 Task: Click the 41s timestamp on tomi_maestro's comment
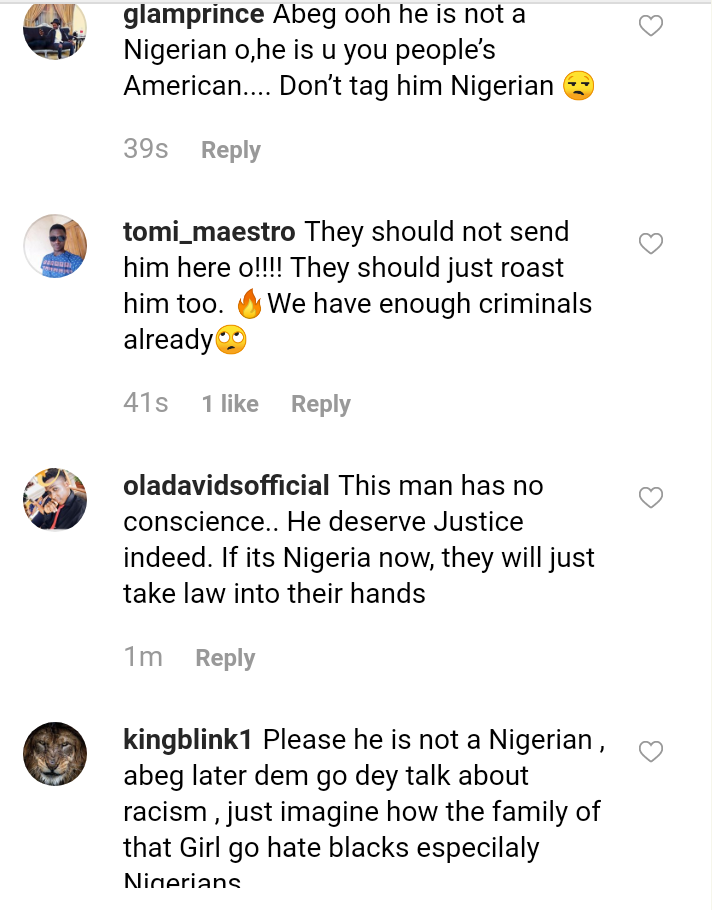(x=146, y=404)
